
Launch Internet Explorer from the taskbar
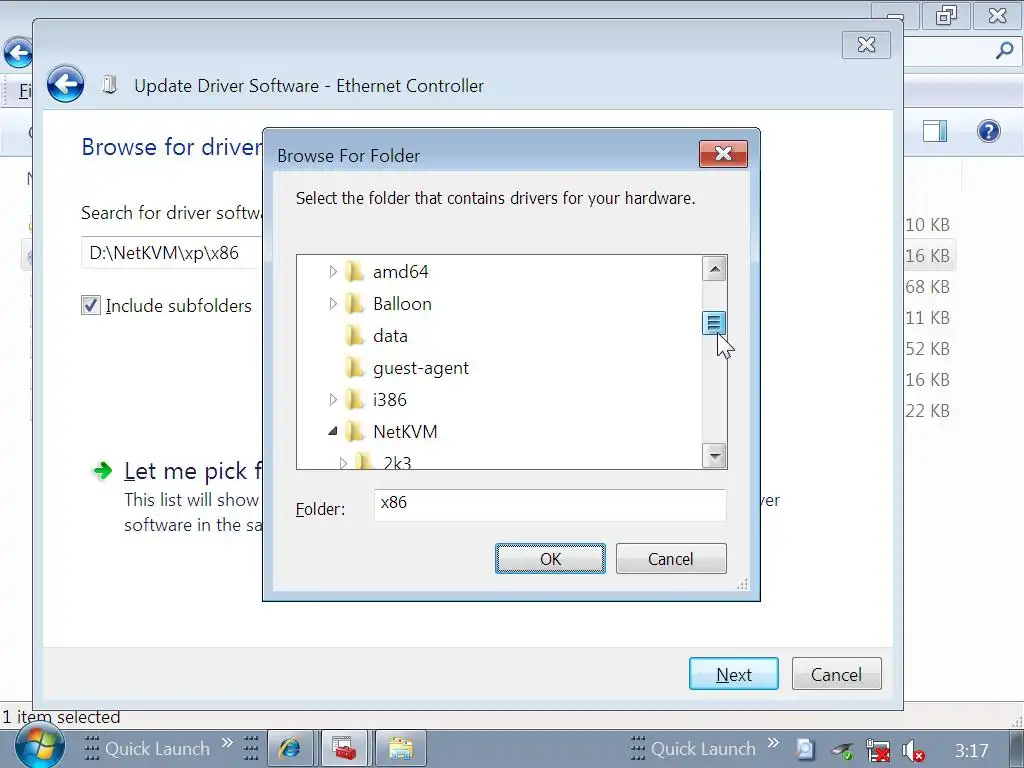(289, 748)
